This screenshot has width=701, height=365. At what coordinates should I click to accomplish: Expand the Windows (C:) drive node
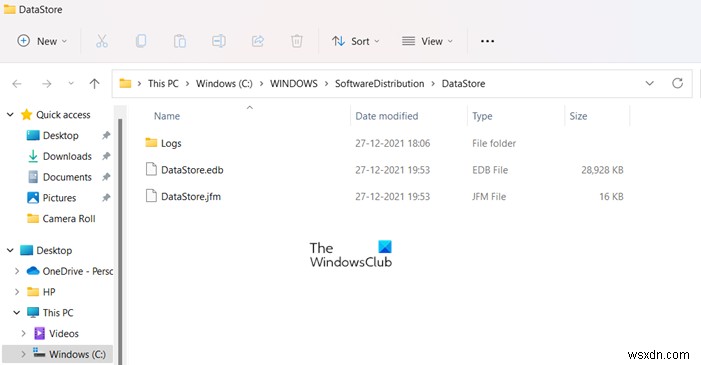(x=23, y=354)
